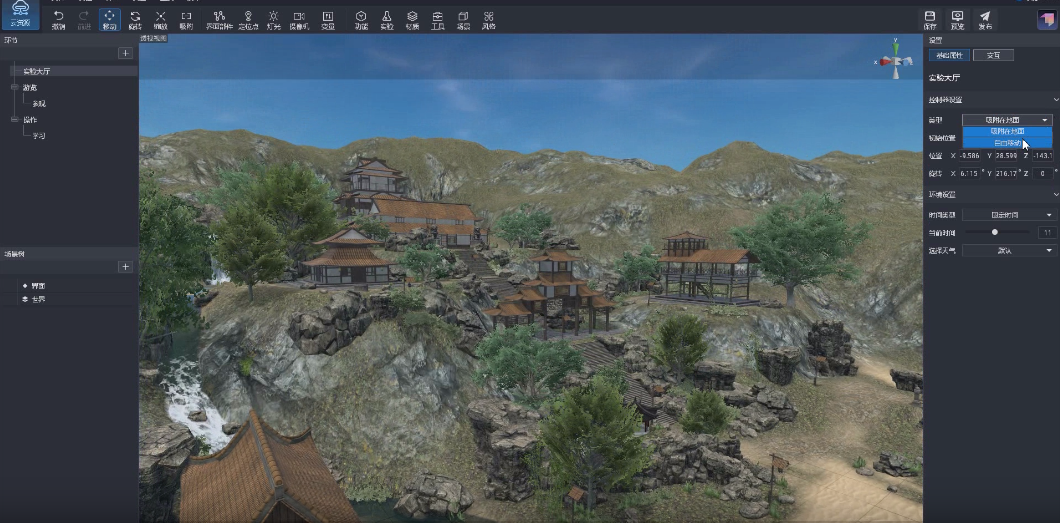Click the Preview (预览) icon
The height and width of the screenshot is (523, 1060).
pos(957,18)
